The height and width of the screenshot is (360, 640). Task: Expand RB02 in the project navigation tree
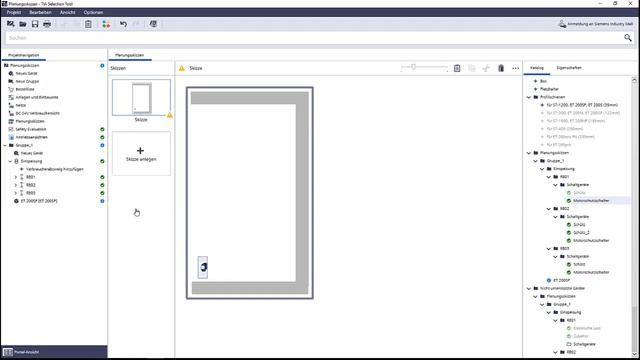click(16, 185)
